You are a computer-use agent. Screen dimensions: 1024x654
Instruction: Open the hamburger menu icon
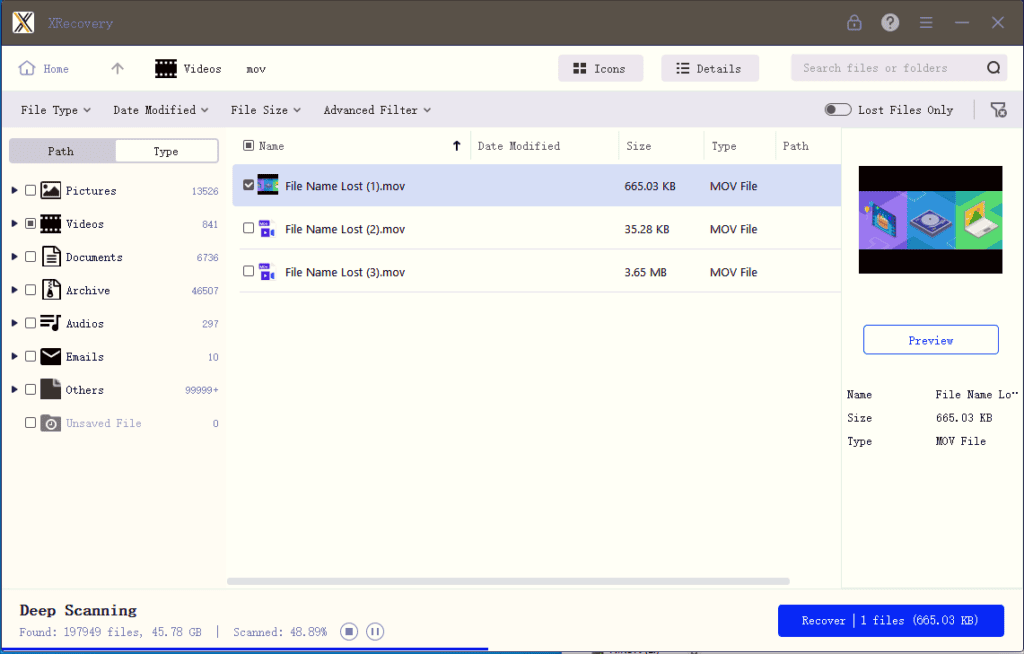926,22
